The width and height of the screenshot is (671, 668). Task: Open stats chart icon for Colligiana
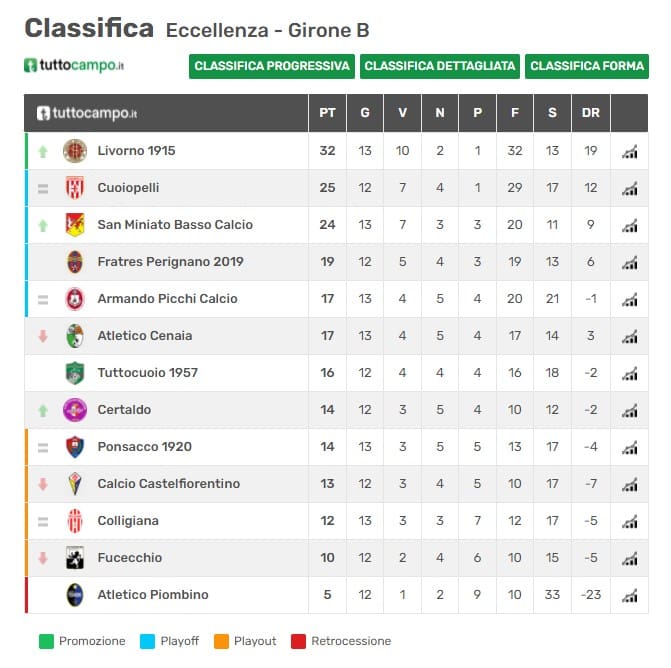(x=629, y=522)
